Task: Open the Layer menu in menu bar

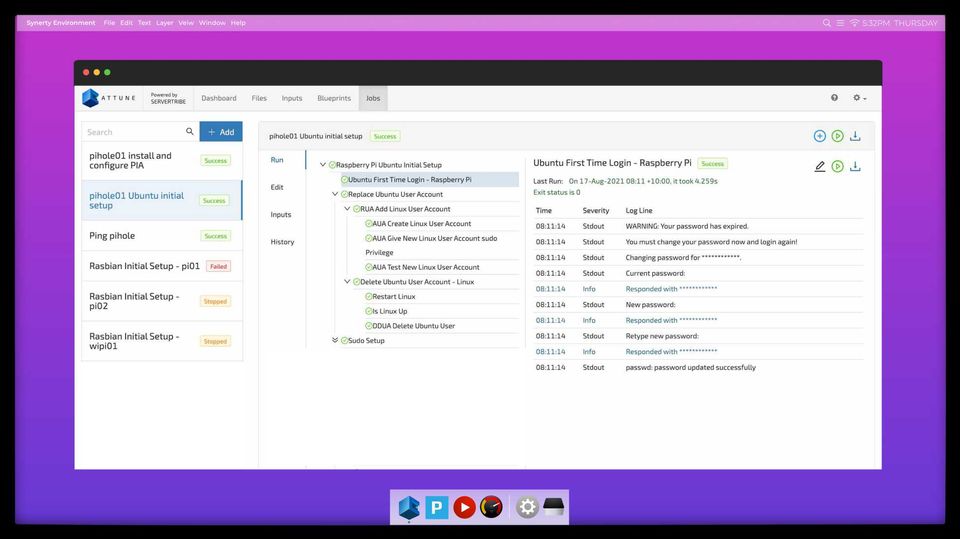Action: 164,23
